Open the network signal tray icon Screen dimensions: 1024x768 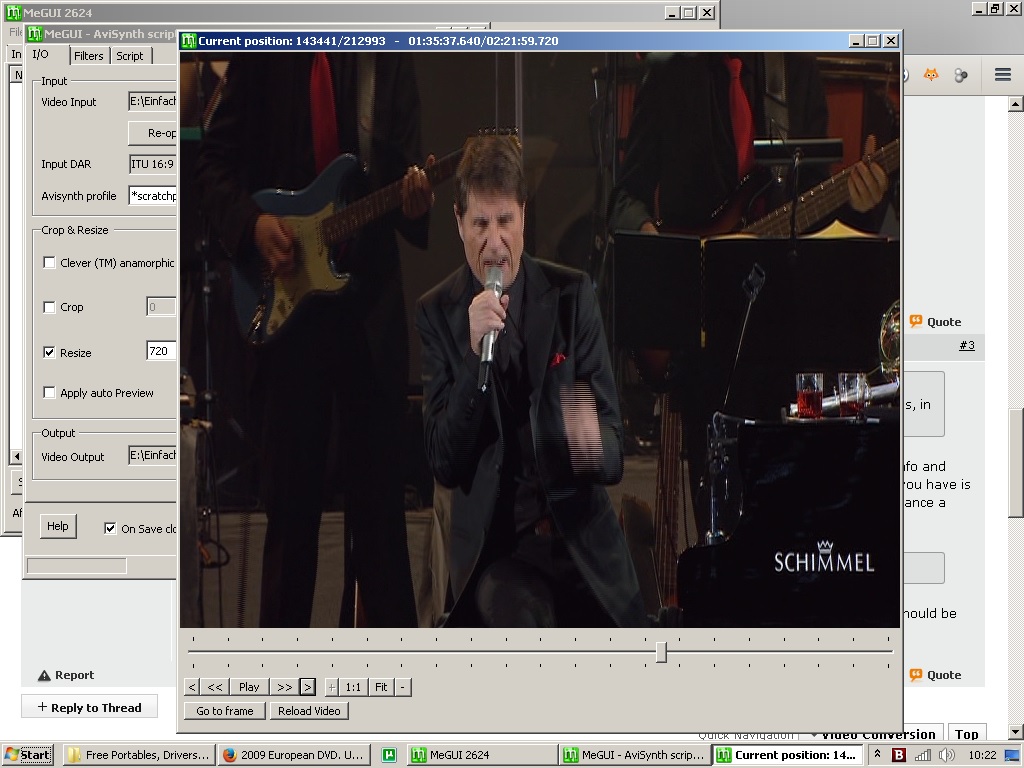923,755
